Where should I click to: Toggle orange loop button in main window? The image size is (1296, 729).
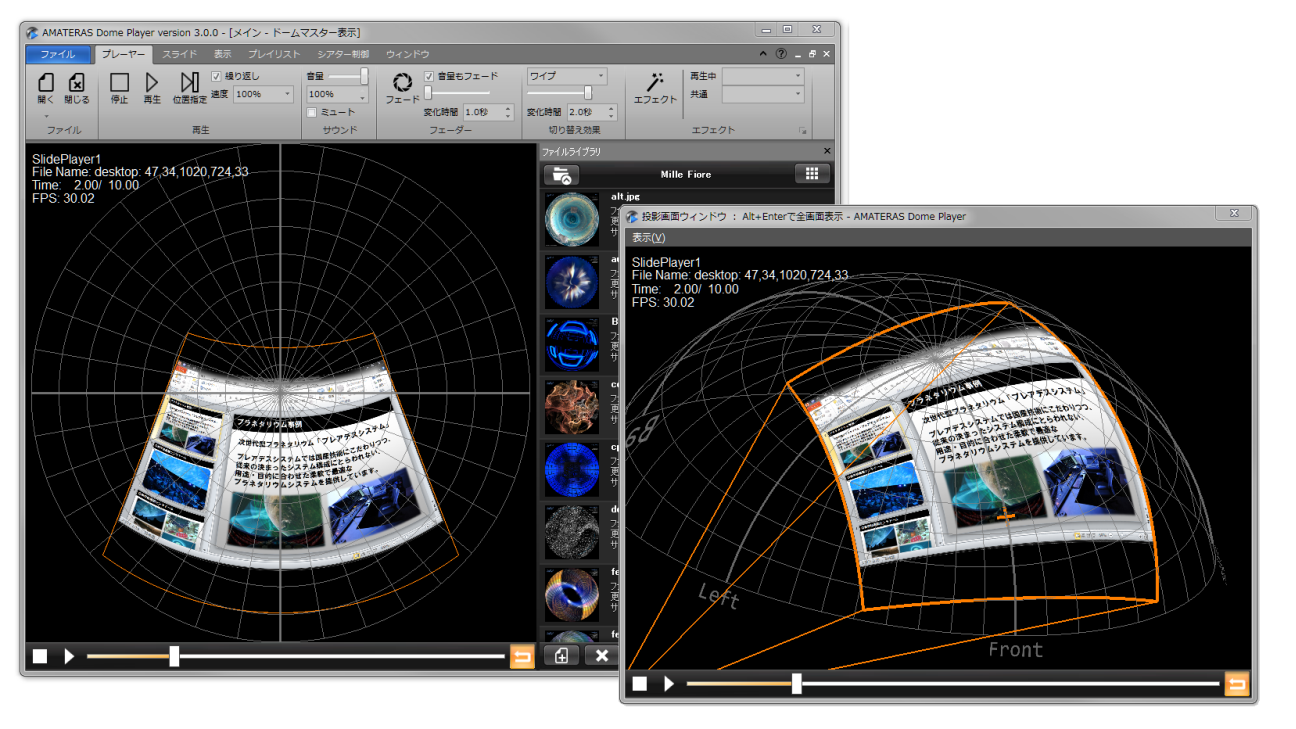pos(522,656)
